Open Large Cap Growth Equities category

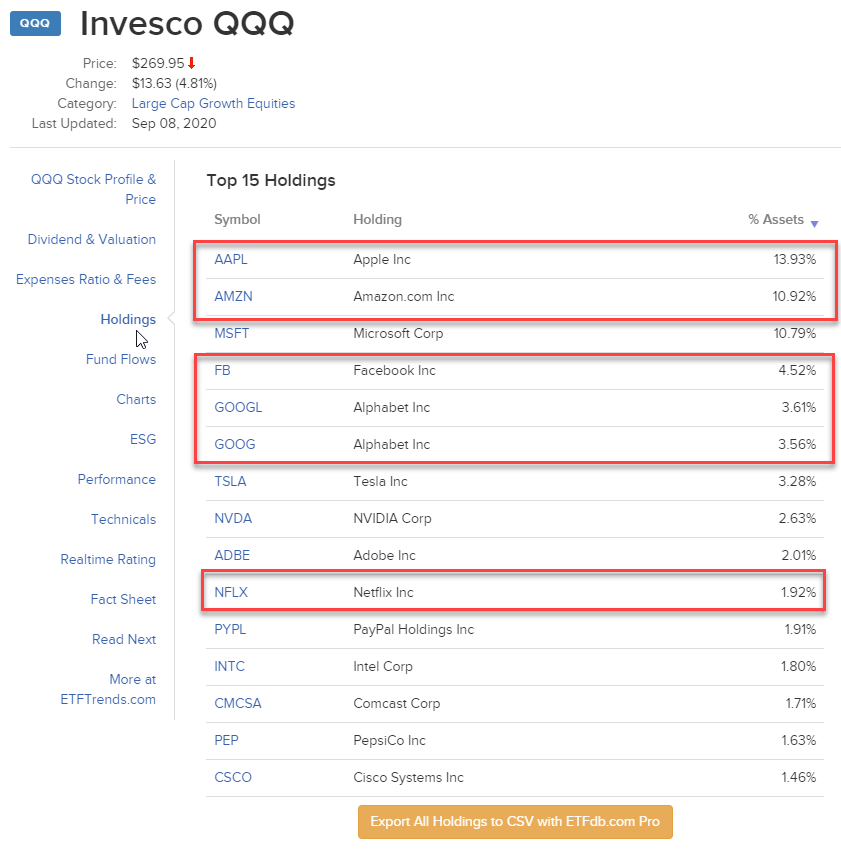coord(213,103)
